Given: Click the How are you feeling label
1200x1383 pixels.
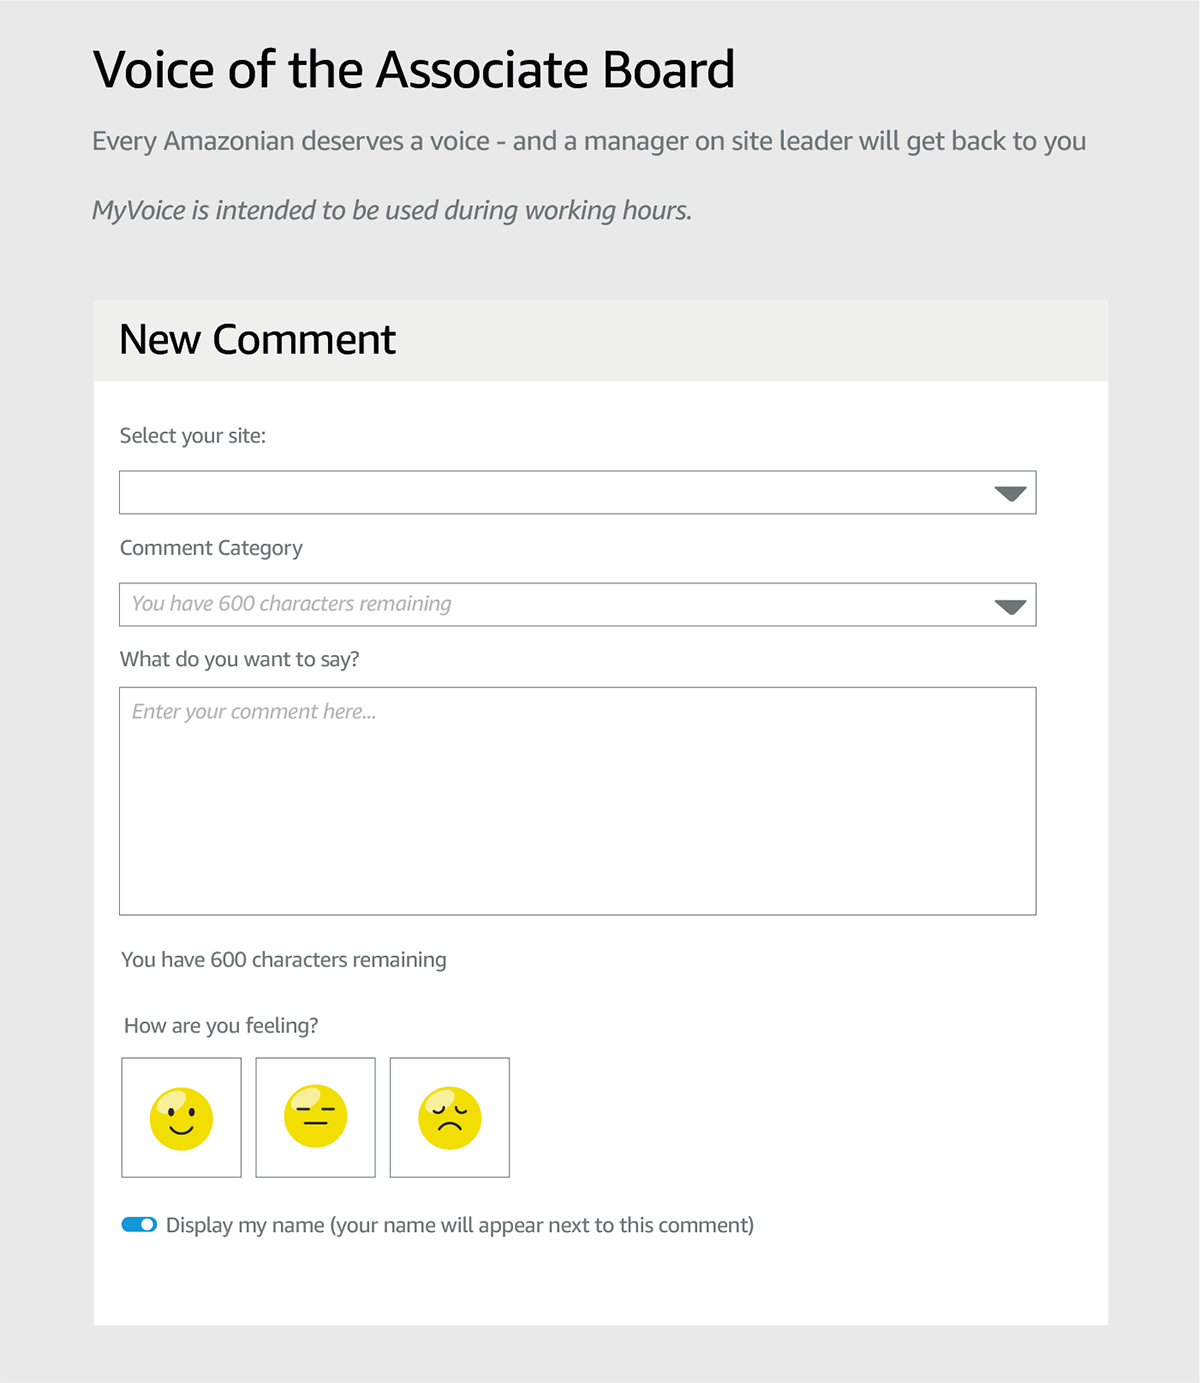Looking at the screenshot, I should coord(221,1026).
